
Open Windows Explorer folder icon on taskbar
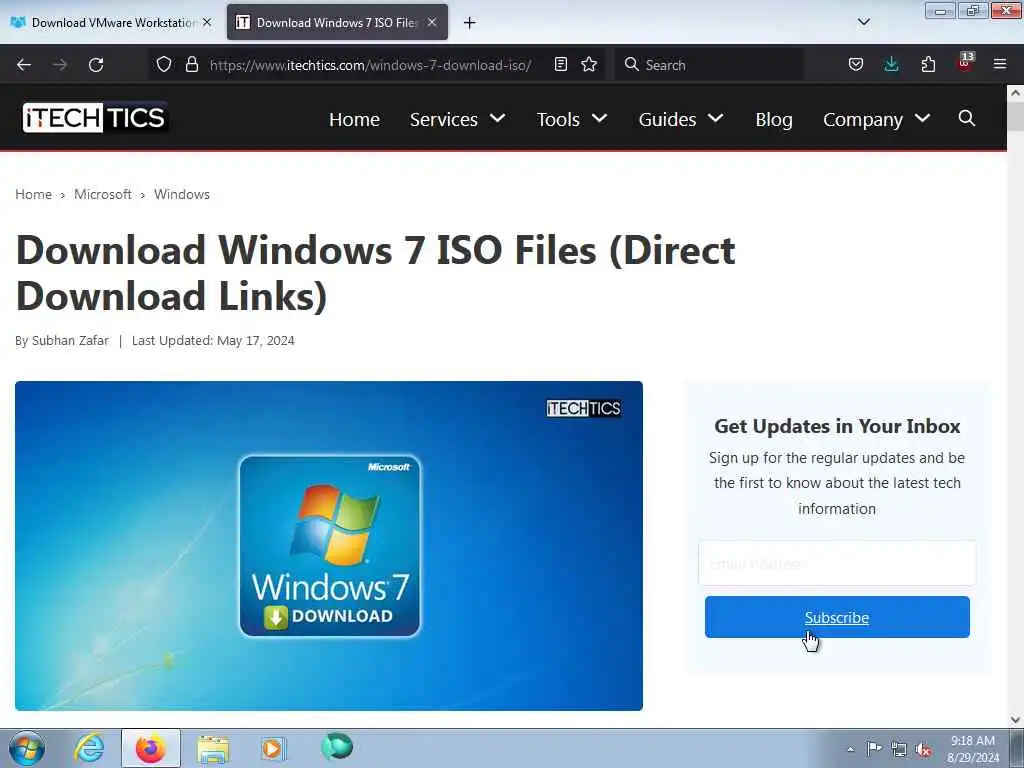pos(213,749)
